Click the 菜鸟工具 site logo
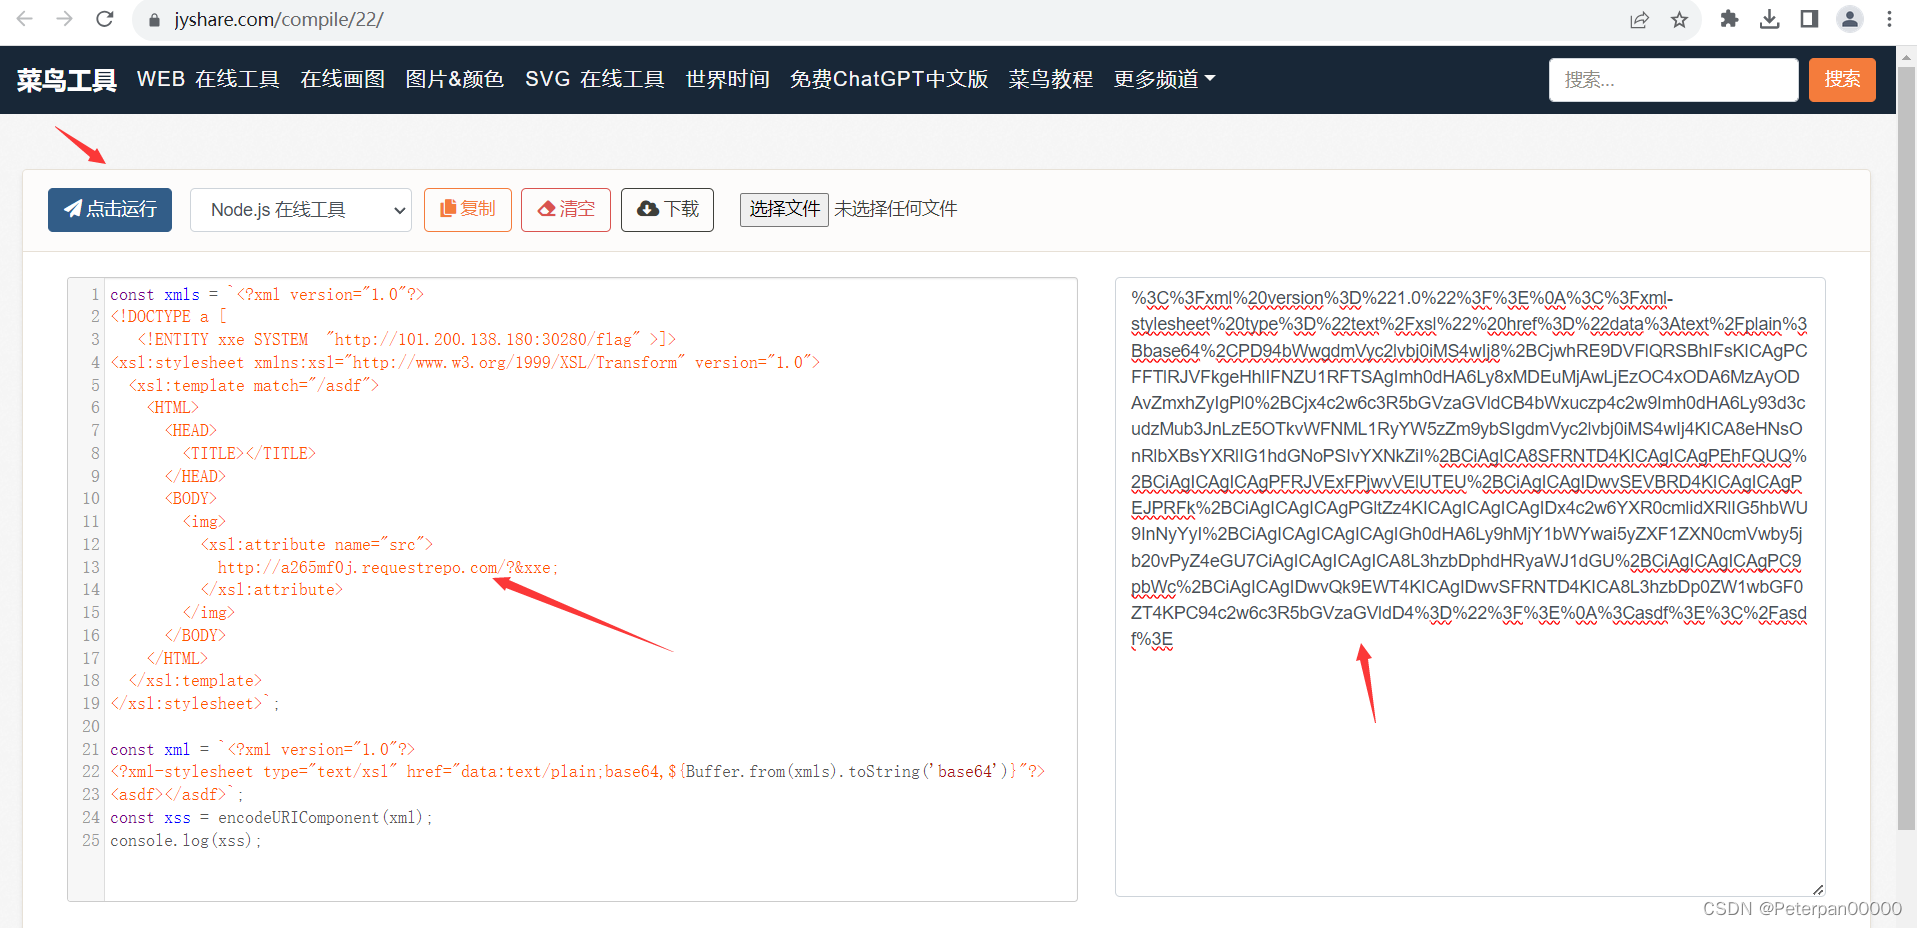This screenshot has width=1917, height=928. click(66, 80)
